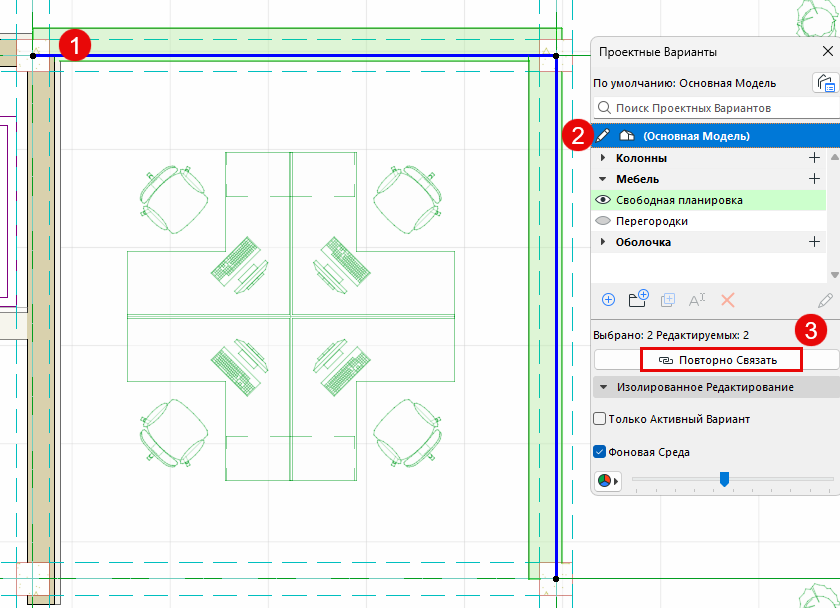
Task: Click the Оболочка set name
Action: coord(643,242)
